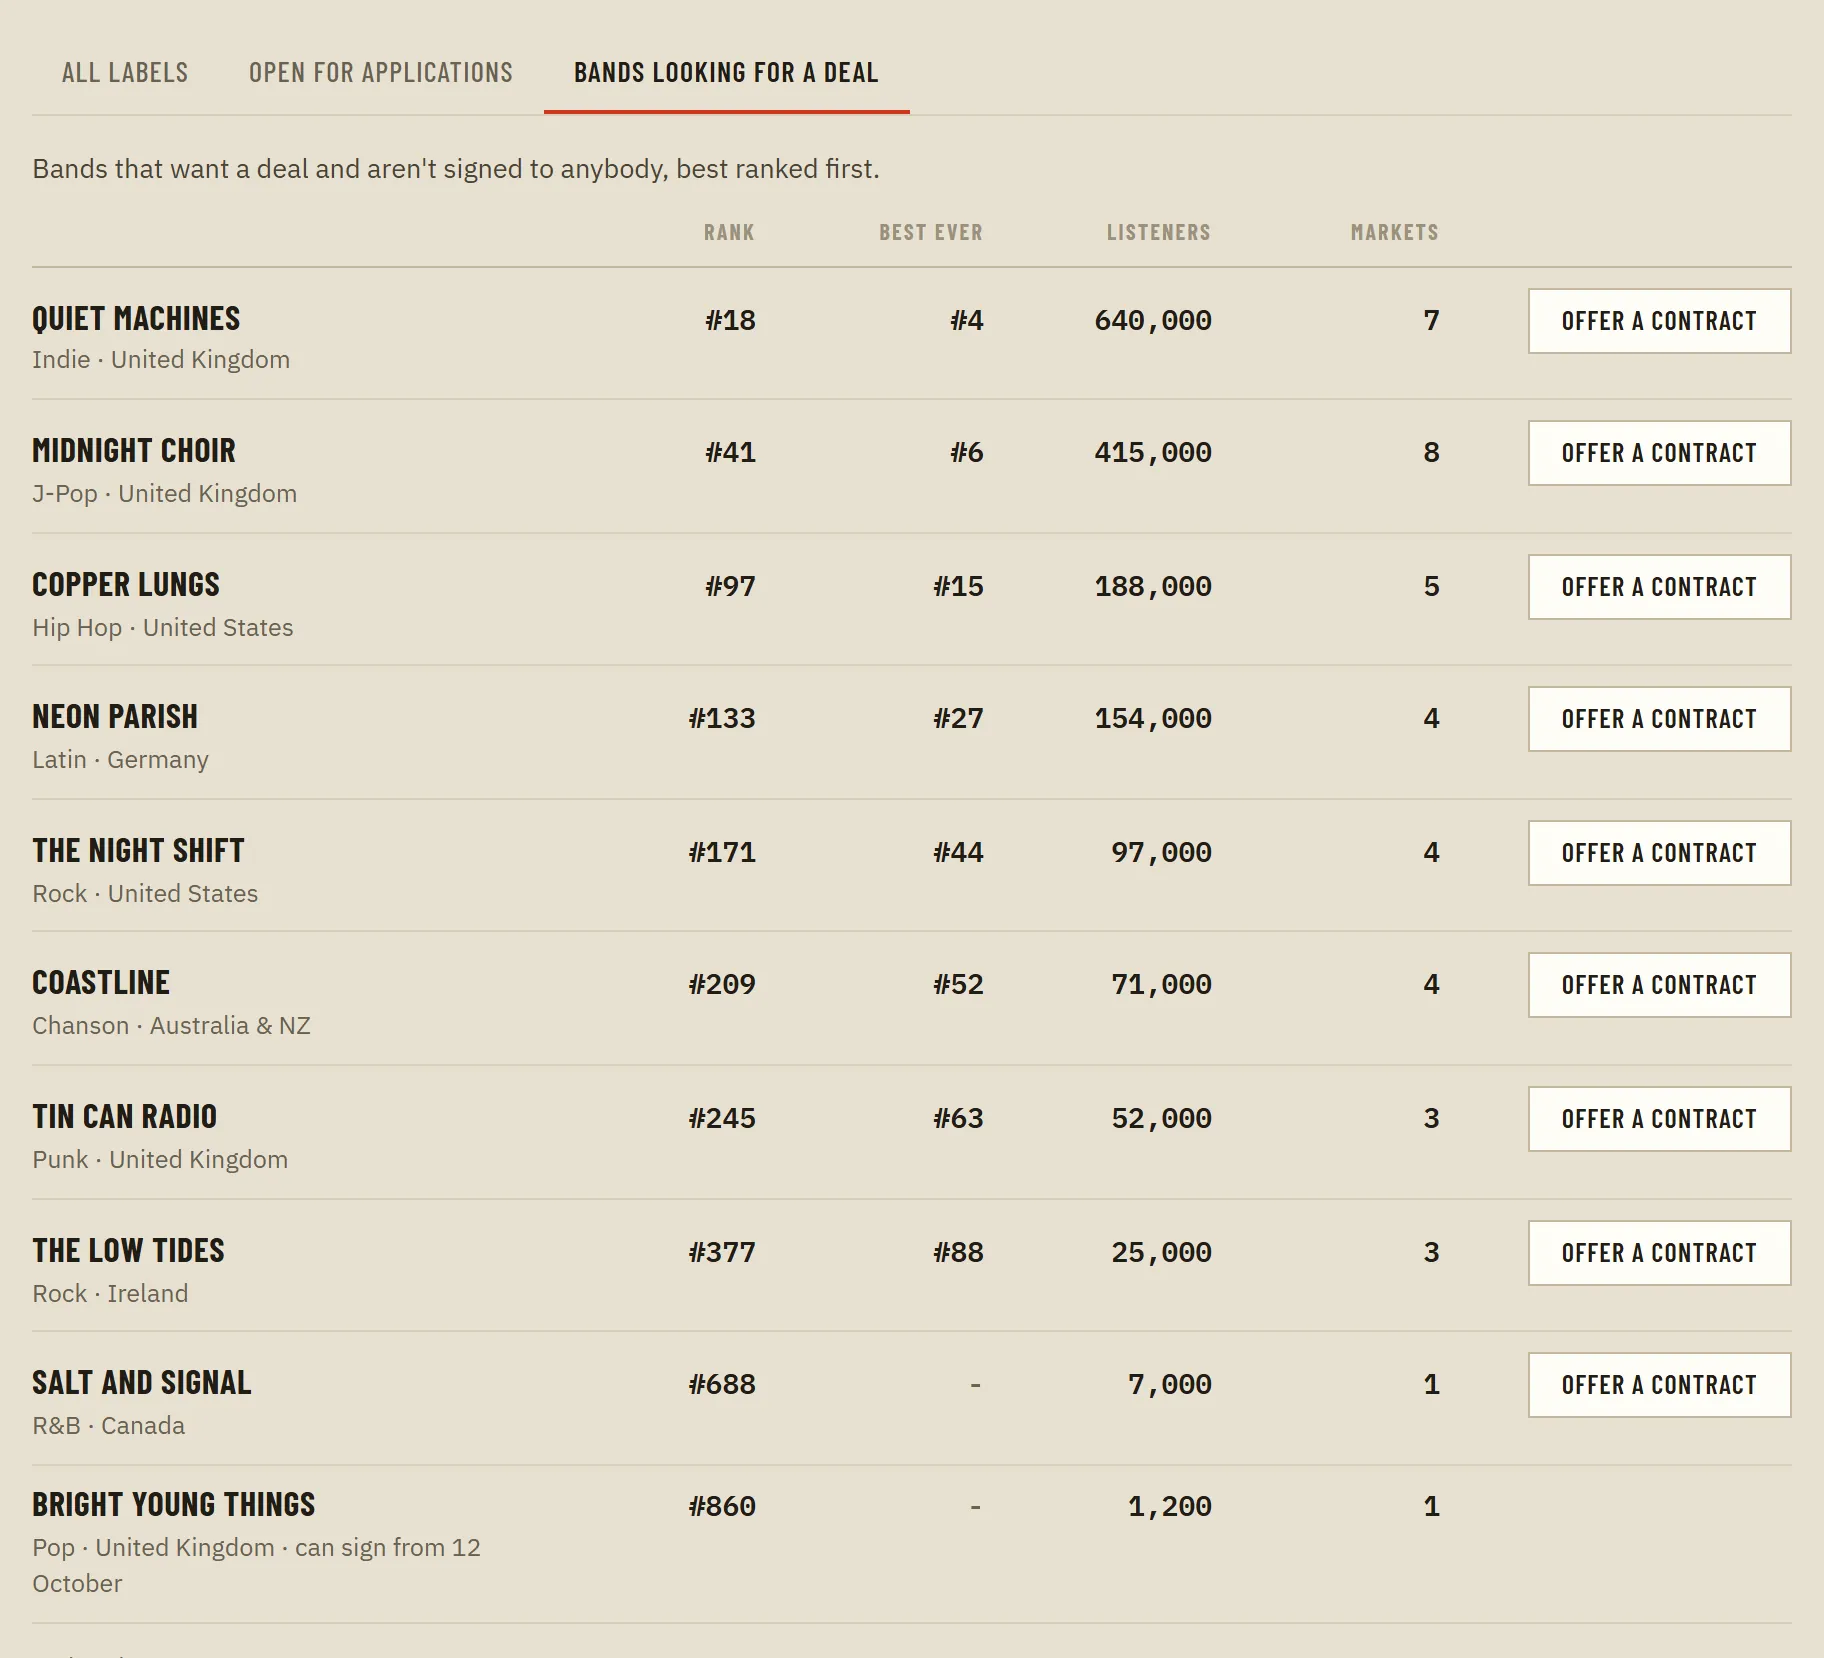
Task: Click the Neon Parish band name
Action: (x=115, y=717)
